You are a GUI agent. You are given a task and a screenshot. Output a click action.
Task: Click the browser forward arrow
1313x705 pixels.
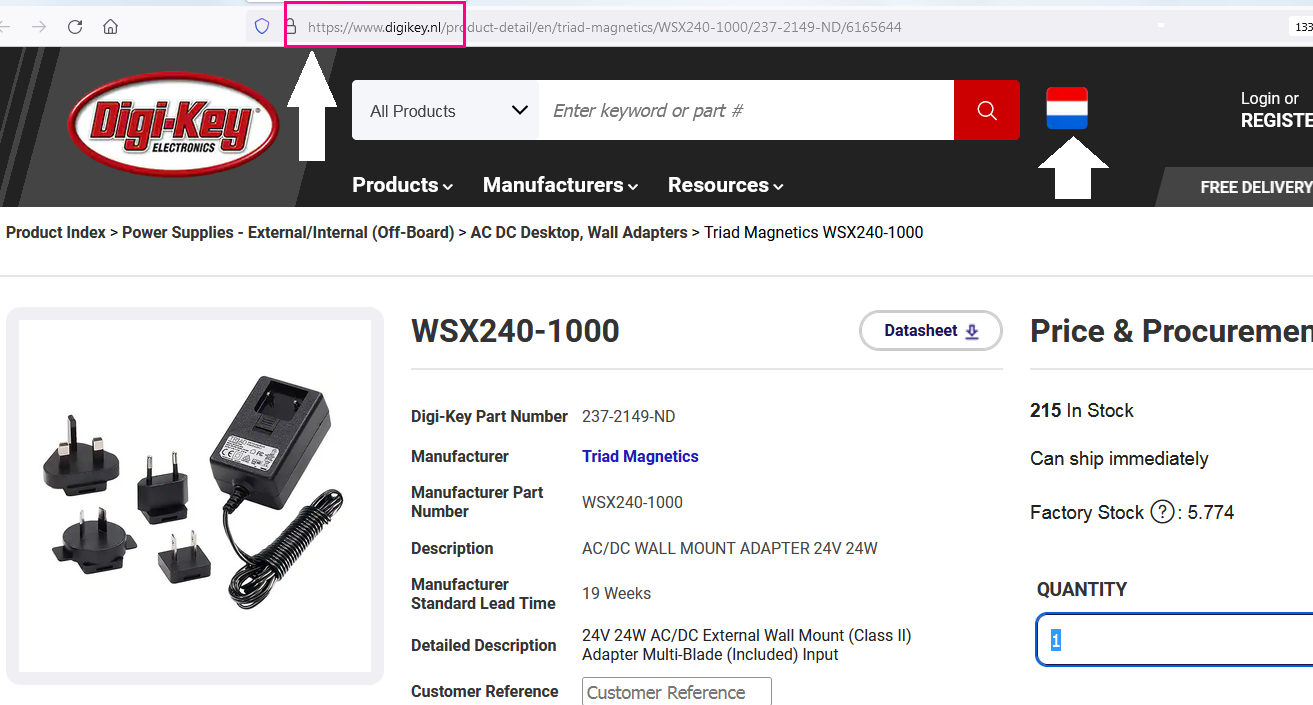click(39, 27)
